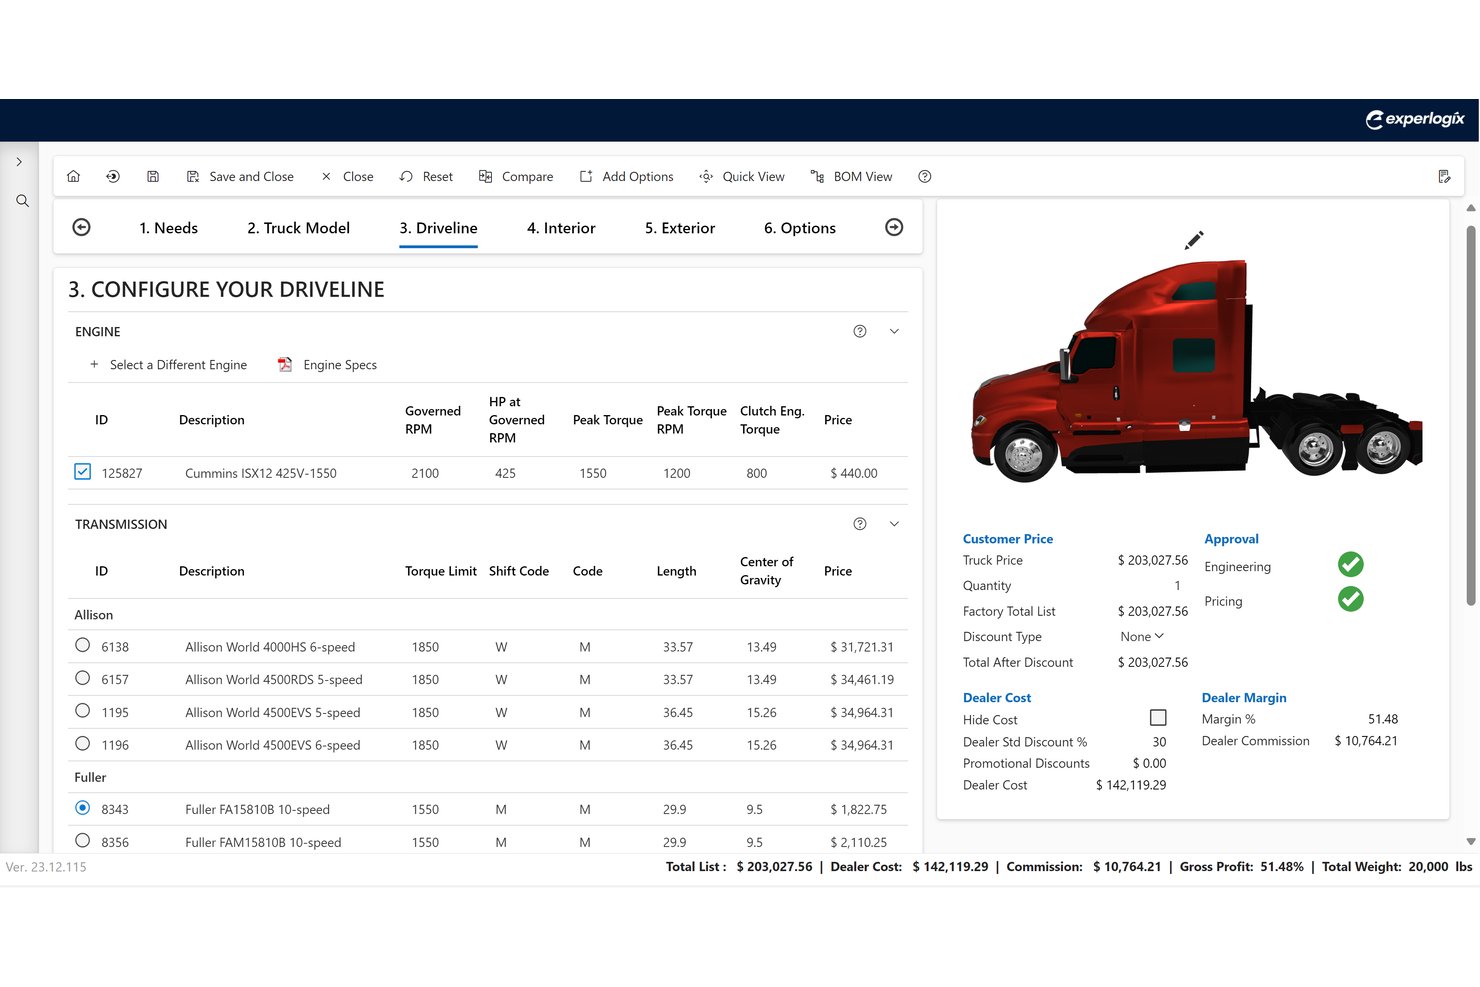
Task: Click Save and Close button
Action: (x=240, y=177)
